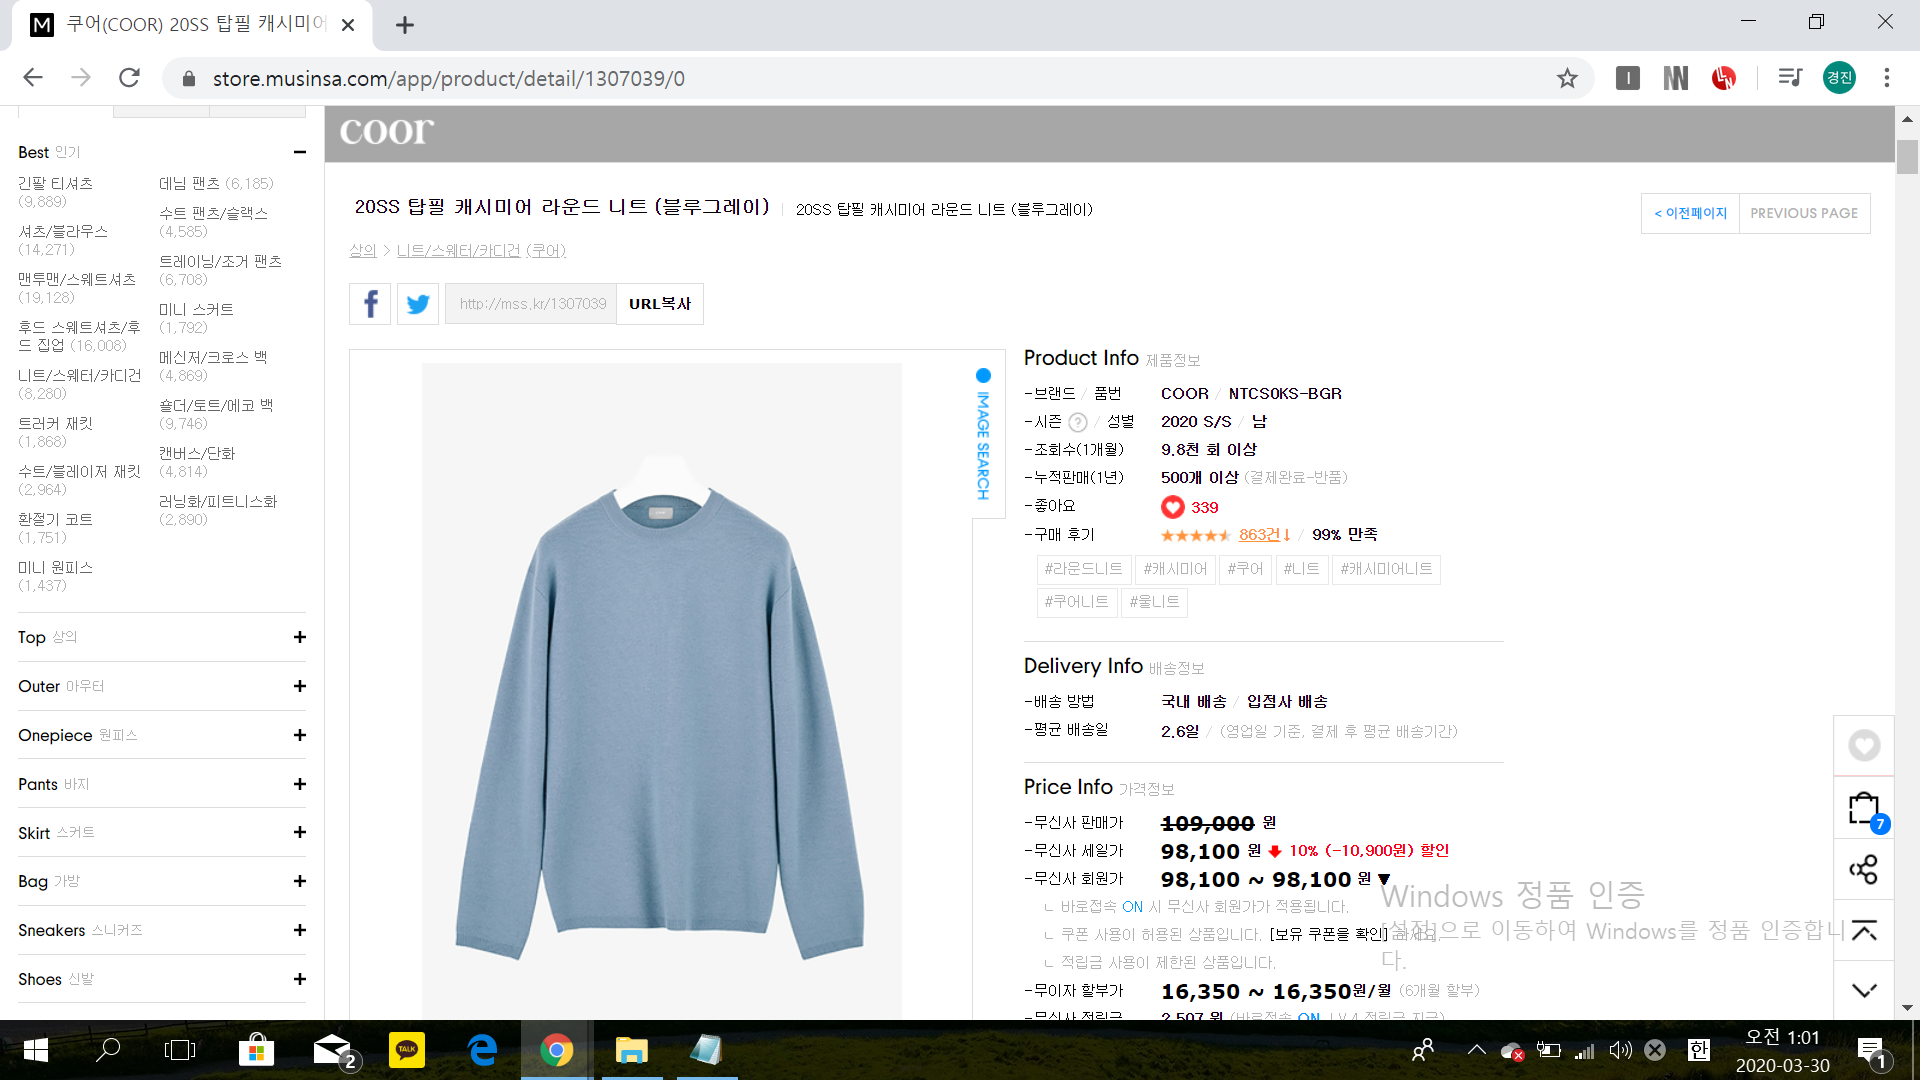Share product on Facebook icon
The height and width of the screenshot is (1080, 1920).
tap(370, 304)
